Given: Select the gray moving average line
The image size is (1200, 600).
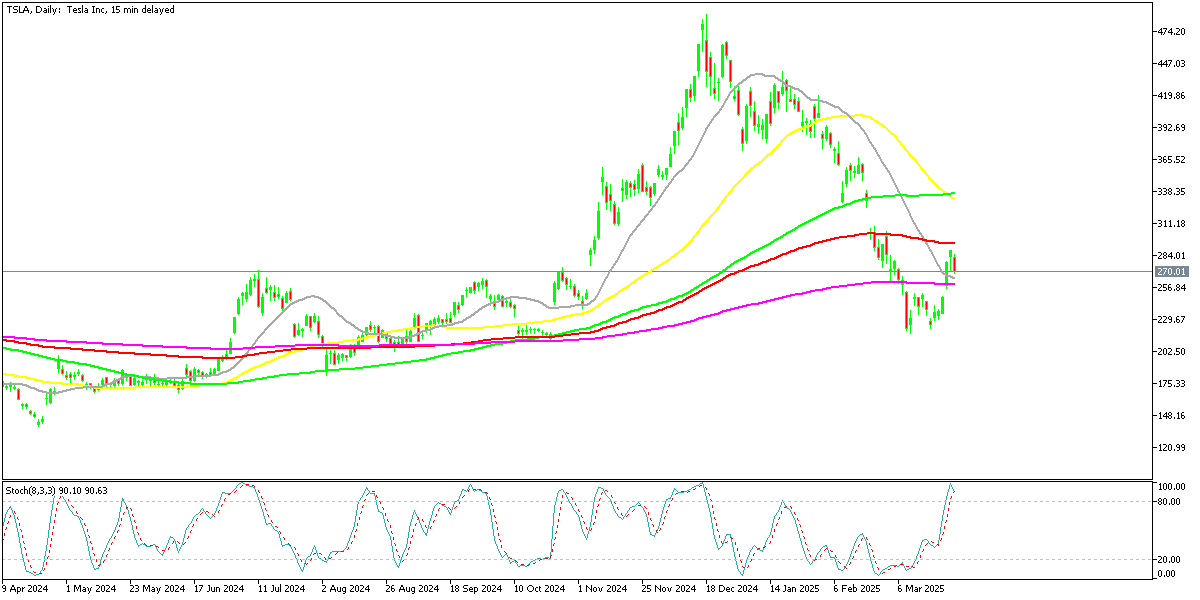Looking at the screenshot, I should point(760,73).
